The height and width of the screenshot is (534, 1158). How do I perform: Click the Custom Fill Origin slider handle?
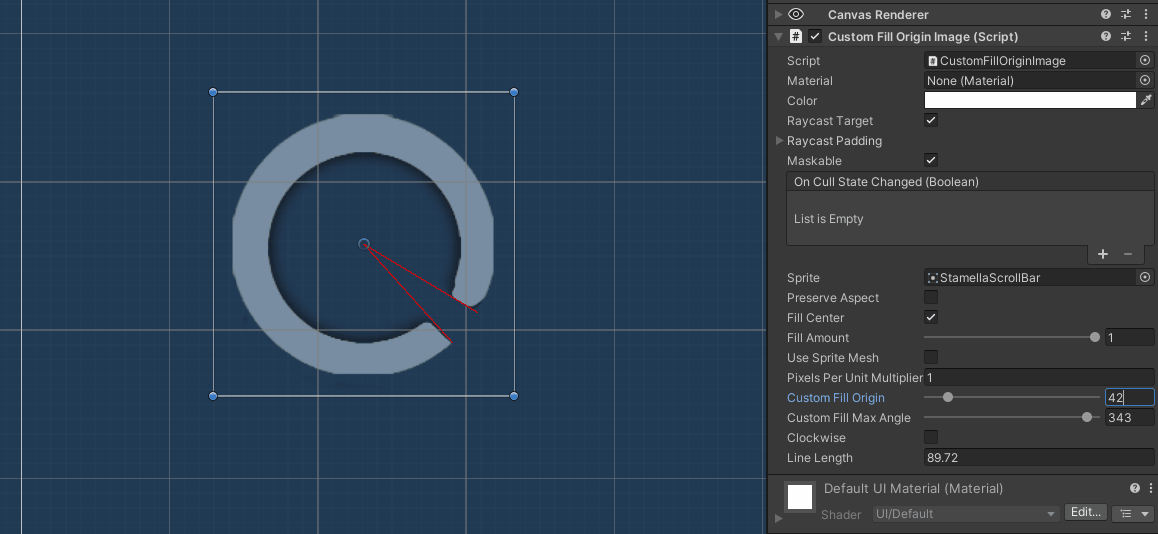(x=948, y=397)
